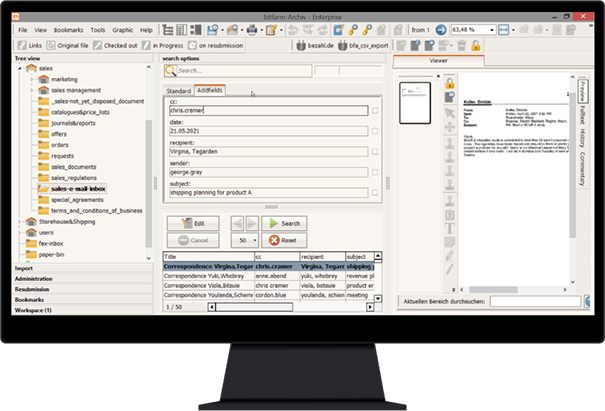Tick the checkbox next to subject field
The image size is (605, 411).
375,193
